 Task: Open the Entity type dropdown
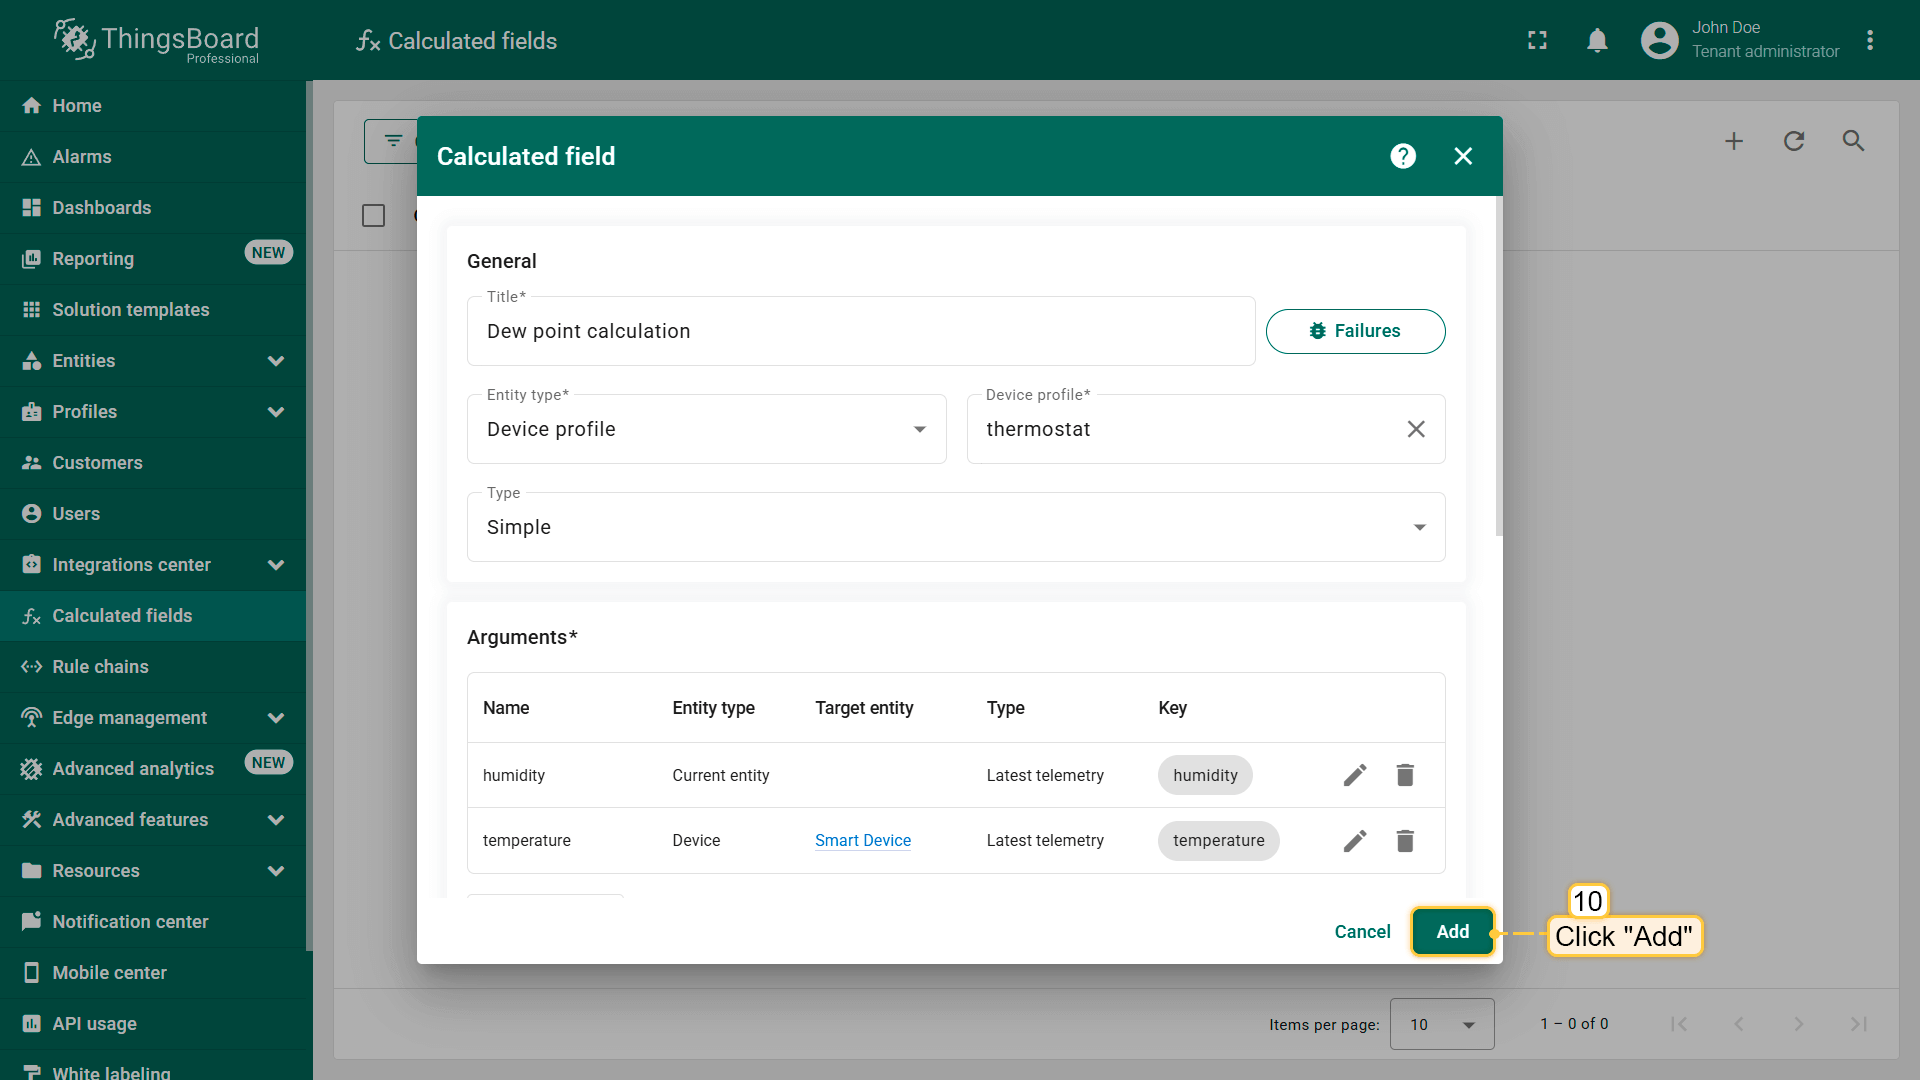tap(706, 429)
